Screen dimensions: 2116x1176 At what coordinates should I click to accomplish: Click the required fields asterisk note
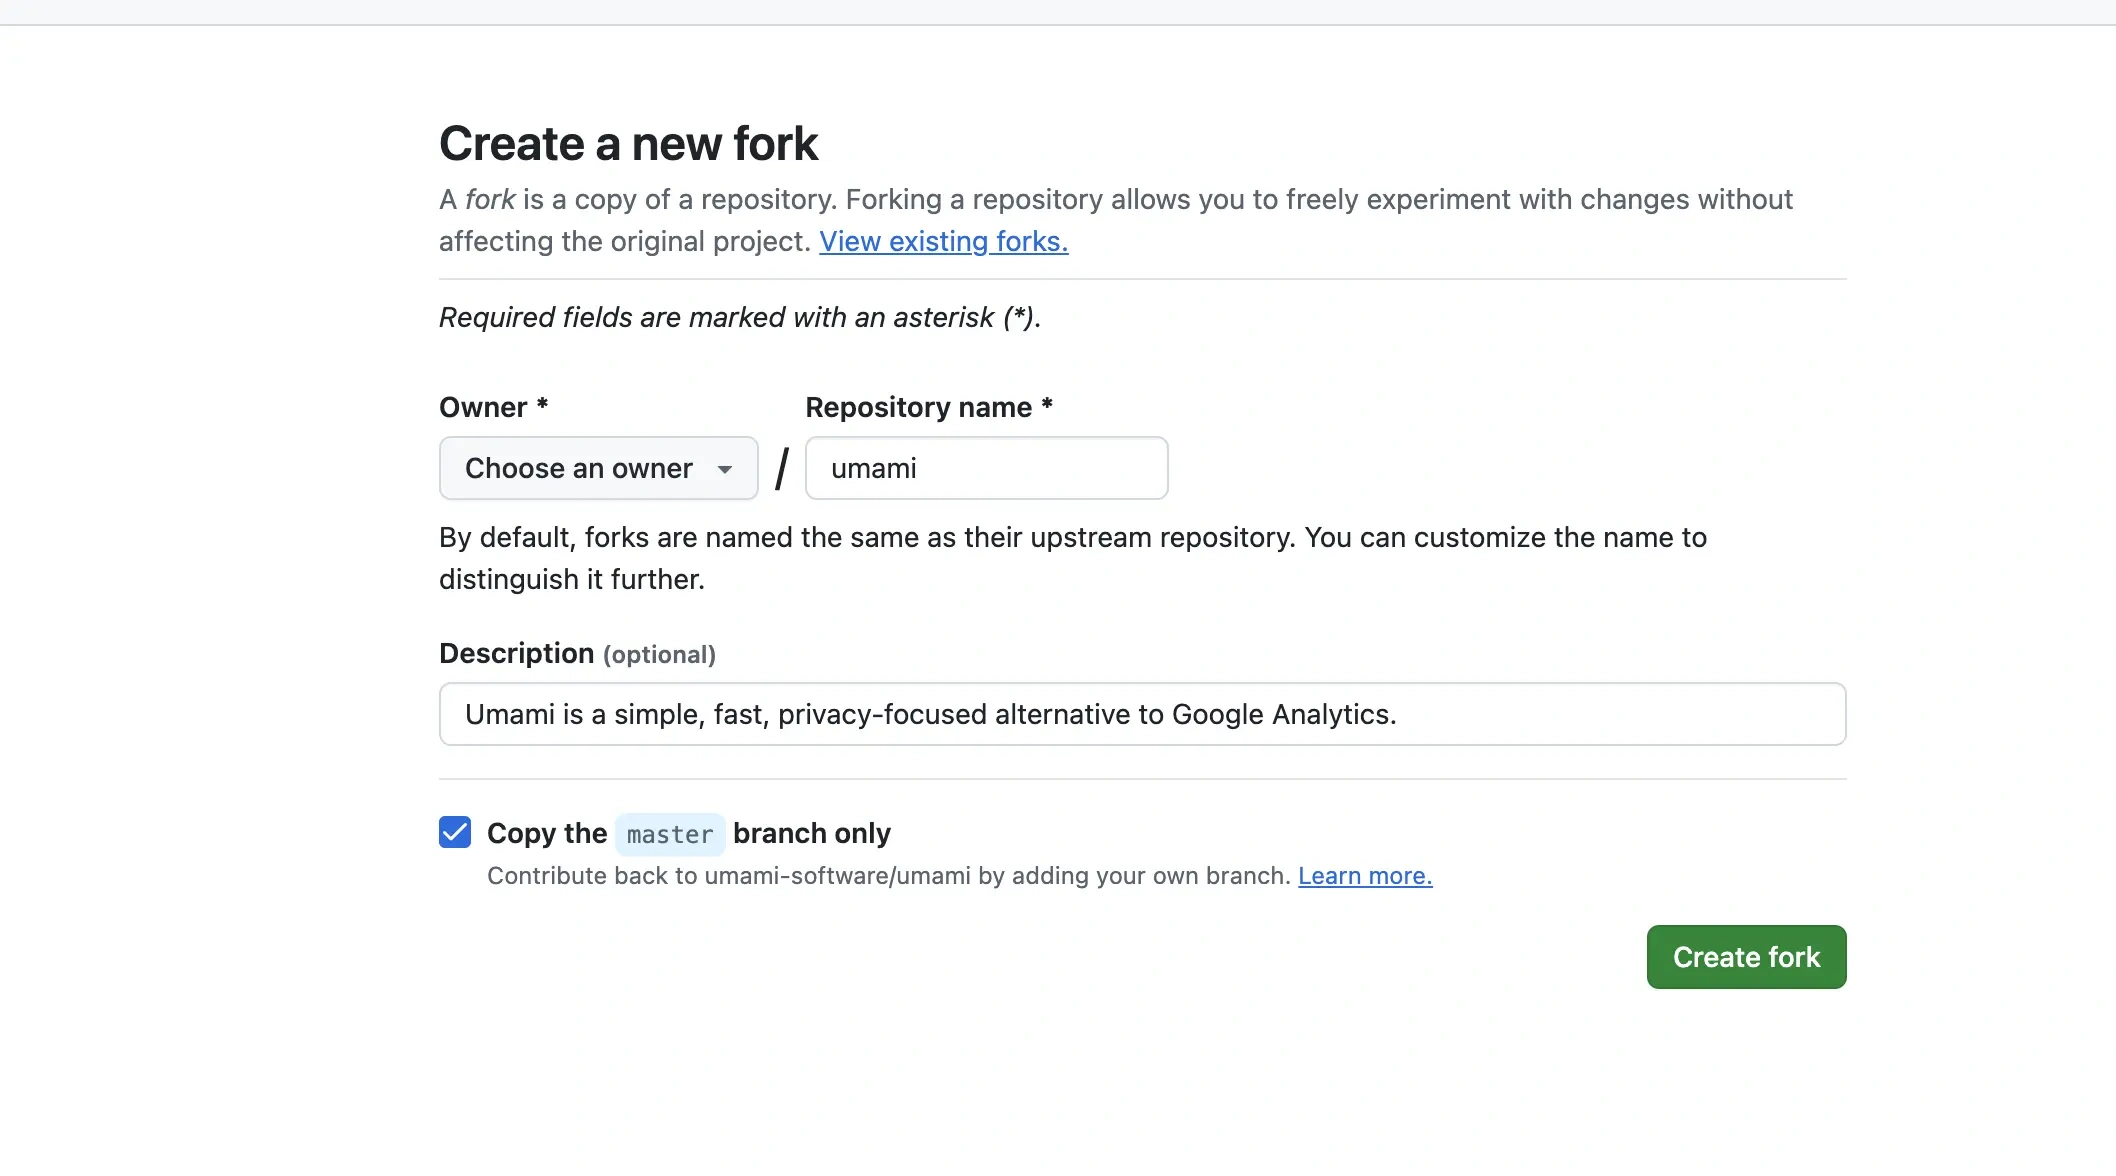pyautogui.click(x=740, y=318)
